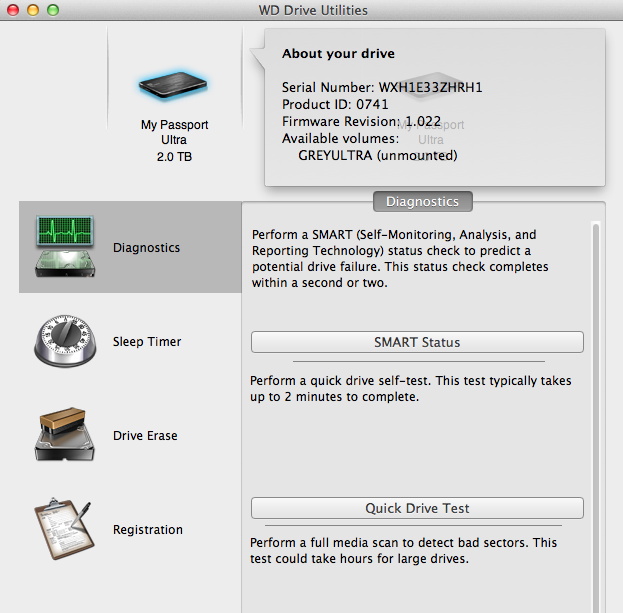Click the serial number WXH1E33ZHRH1

pos(430,87)
